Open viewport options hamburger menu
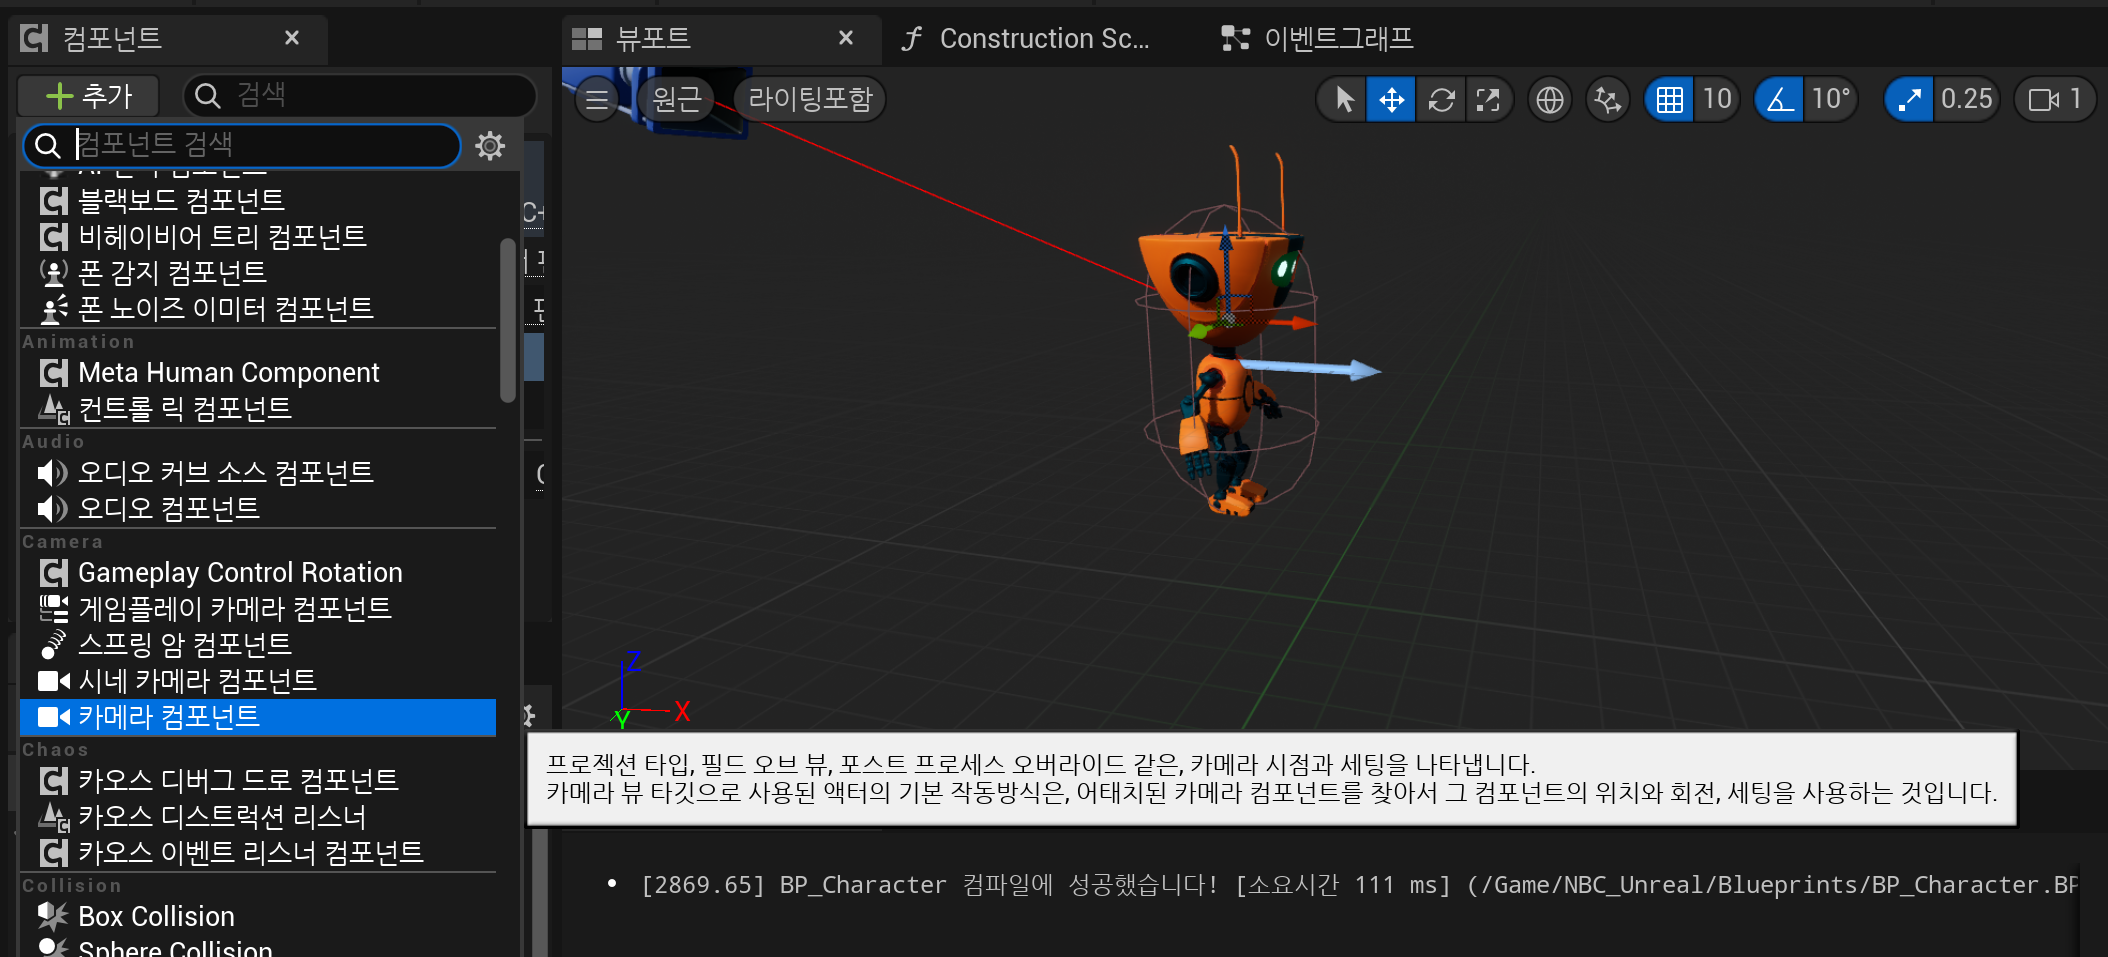Image resolution: width=2108 pixels, height=957 pixels. [x=597, y=99]
